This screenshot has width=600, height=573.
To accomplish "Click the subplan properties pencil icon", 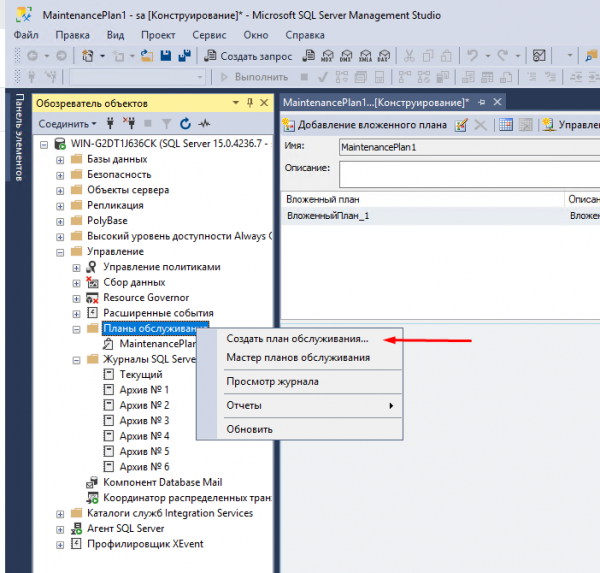I will point(461,125).
